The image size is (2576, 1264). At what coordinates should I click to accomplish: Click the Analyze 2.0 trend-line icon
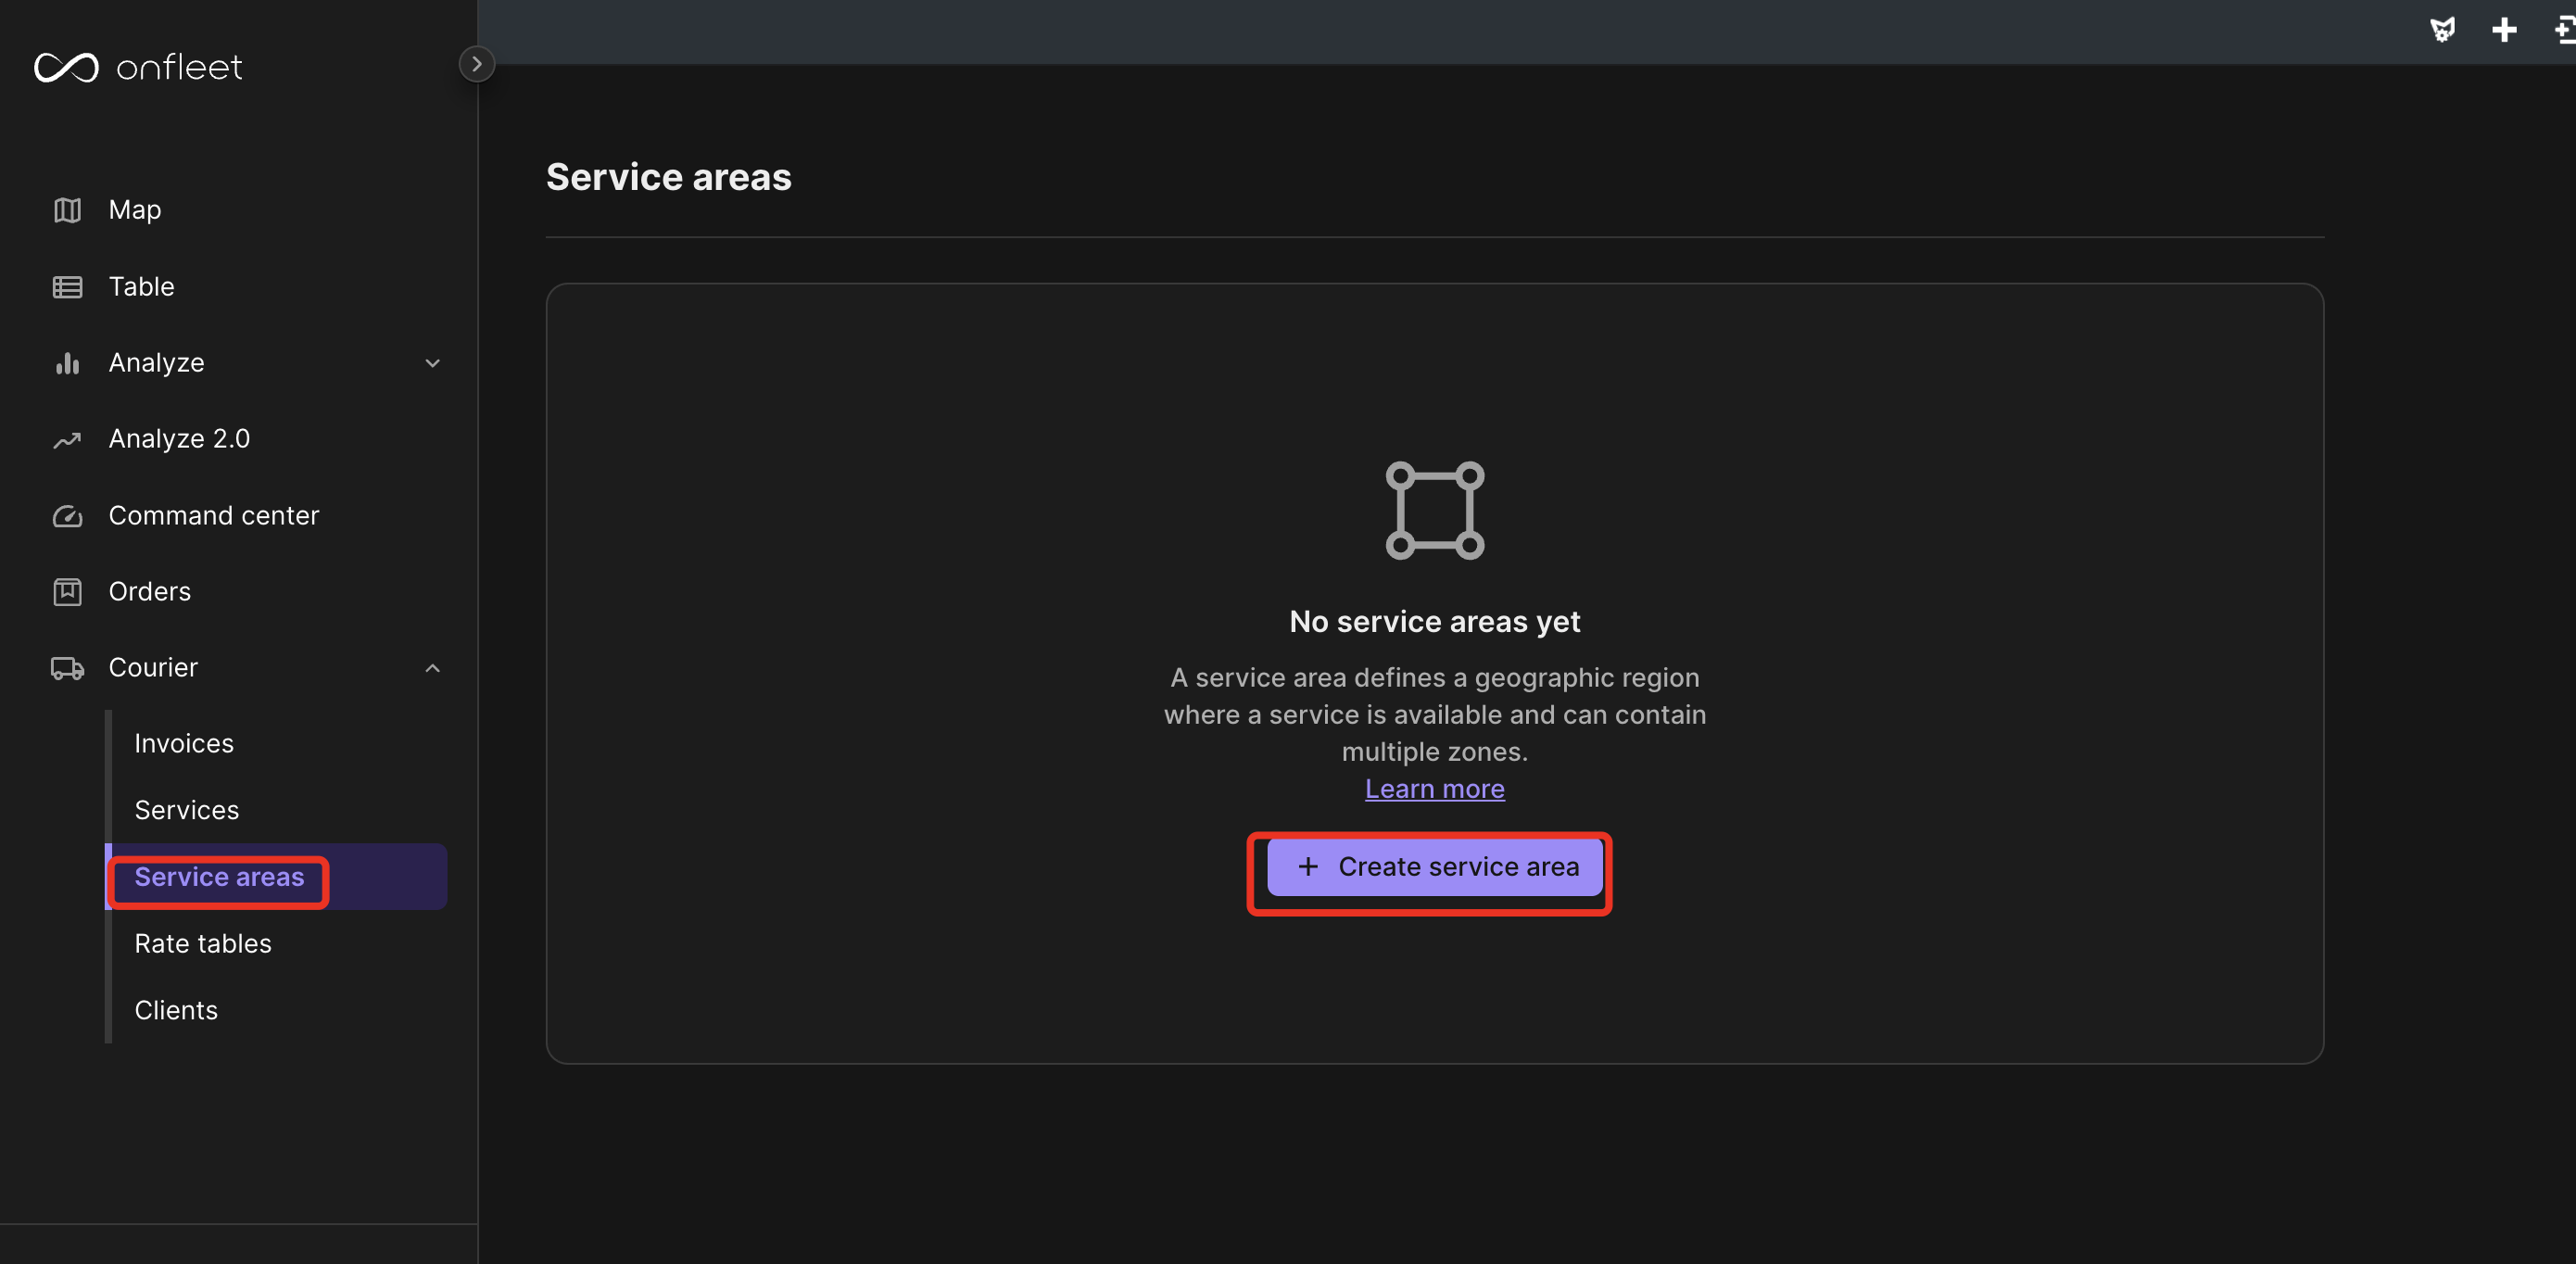click(67, 440)
